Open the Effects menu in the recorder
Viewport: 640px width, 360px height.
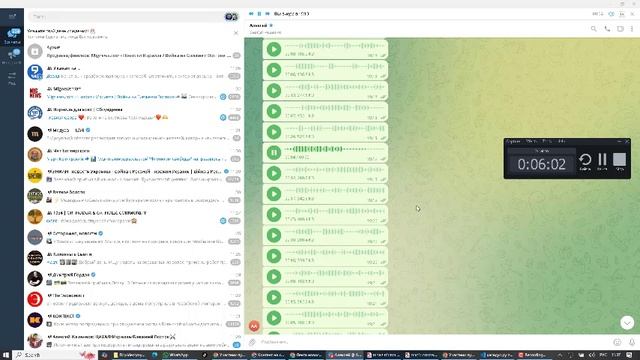[x=531, y=141]
